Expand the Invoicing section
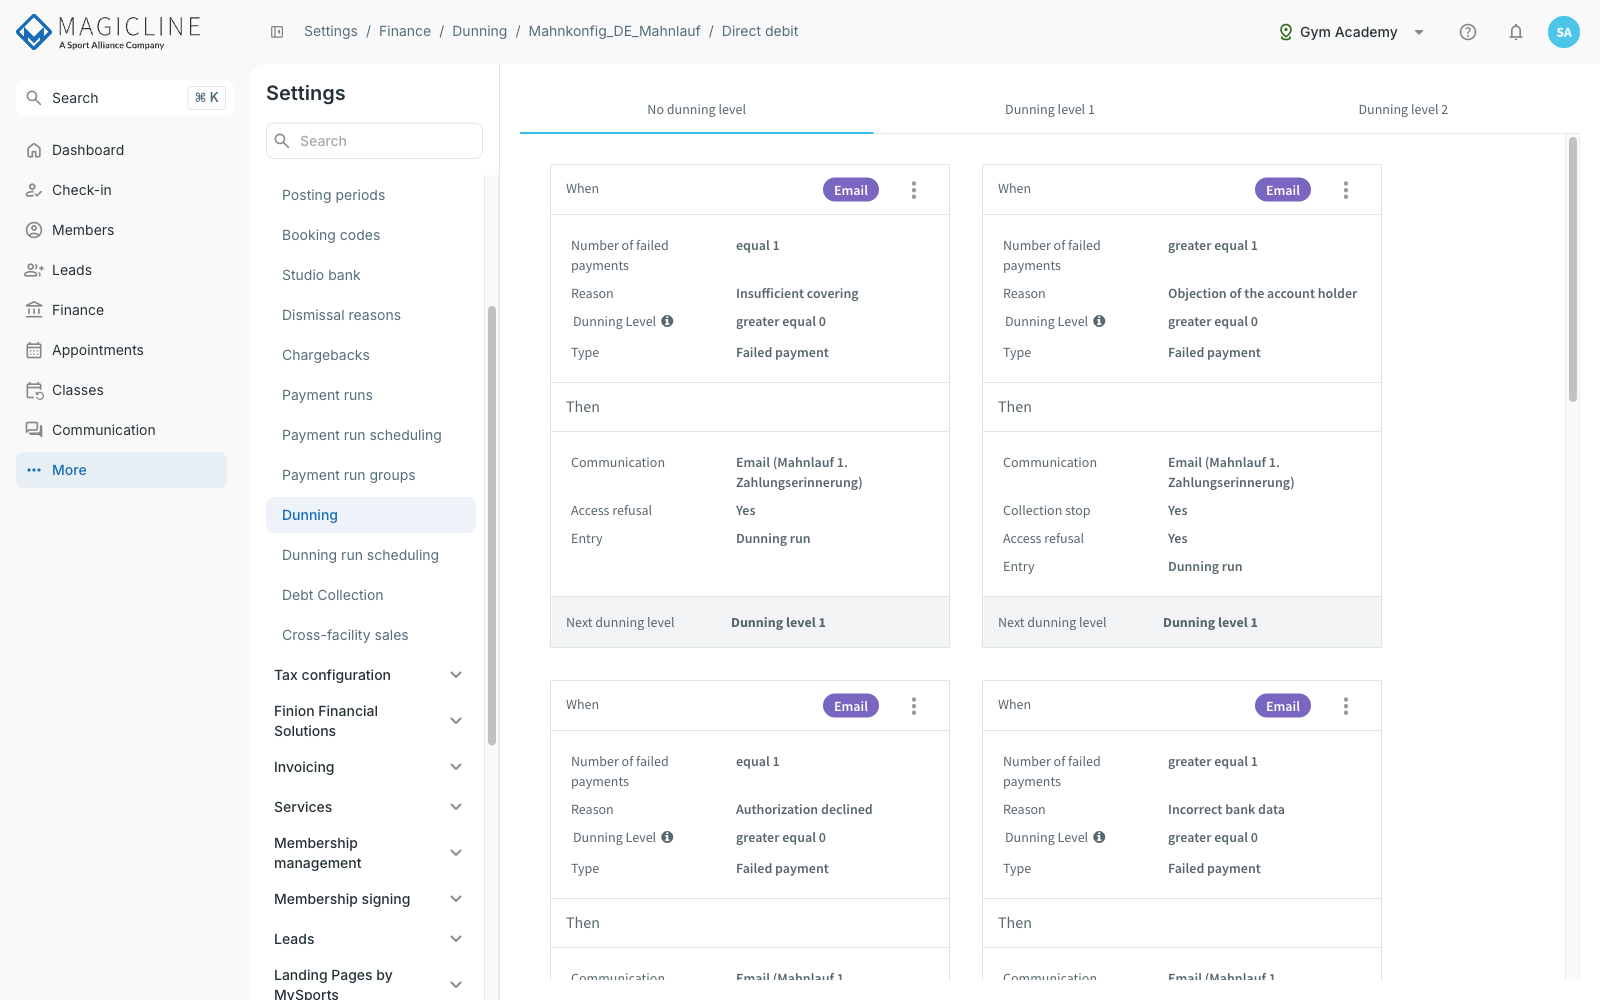The width and height of the screenshot is (1600, 1000). (x=456, y=767)
